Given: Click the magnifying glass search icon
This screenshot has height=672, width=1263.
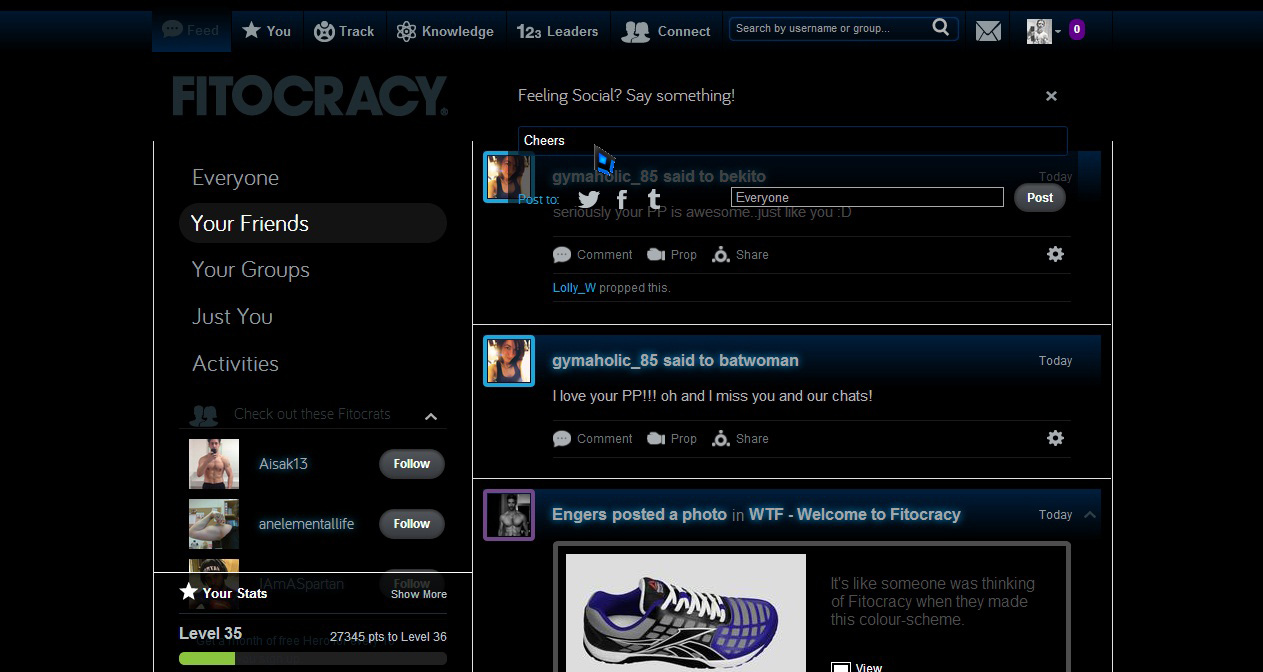Looking at the screenshot, I should tap(941, 28).
